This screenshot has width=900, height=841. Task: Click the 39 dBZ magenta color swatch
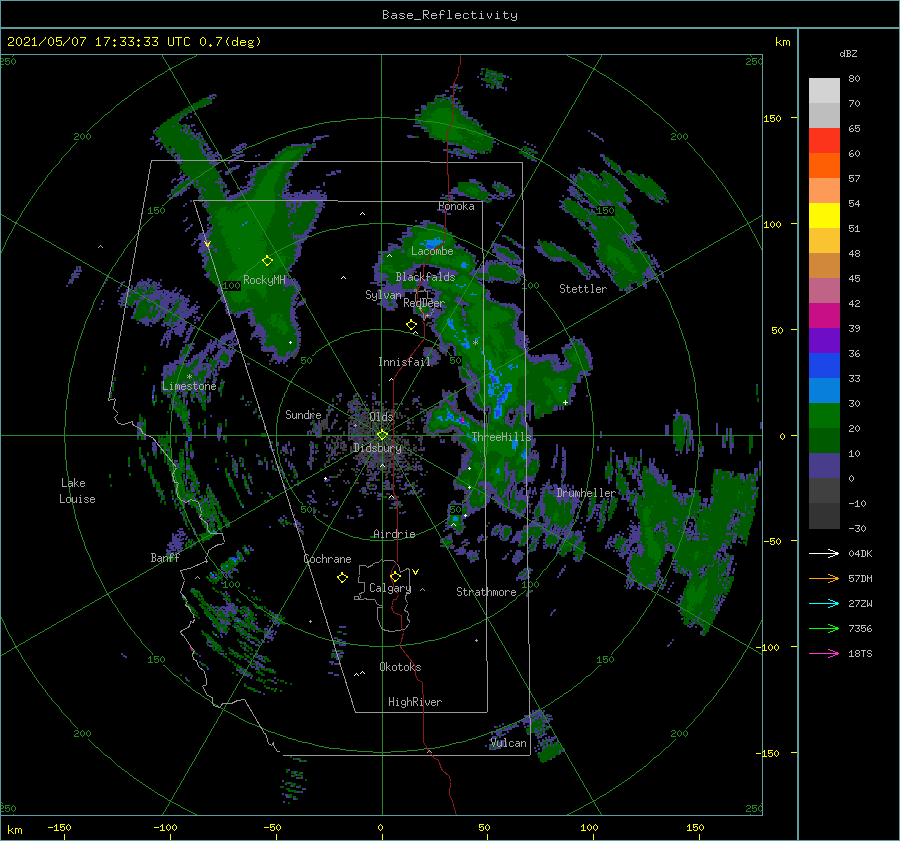coord(824,315)
